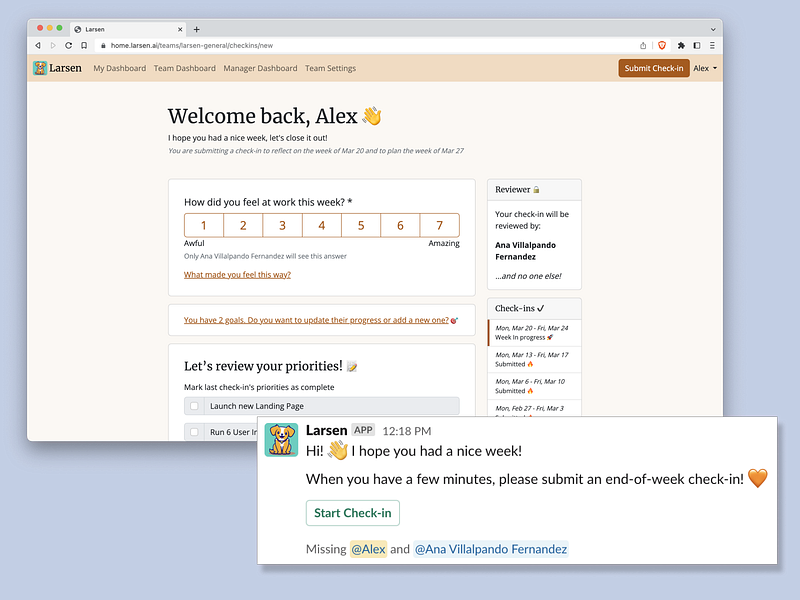Click the lock icon in the address bar

[x=103, y=45]
